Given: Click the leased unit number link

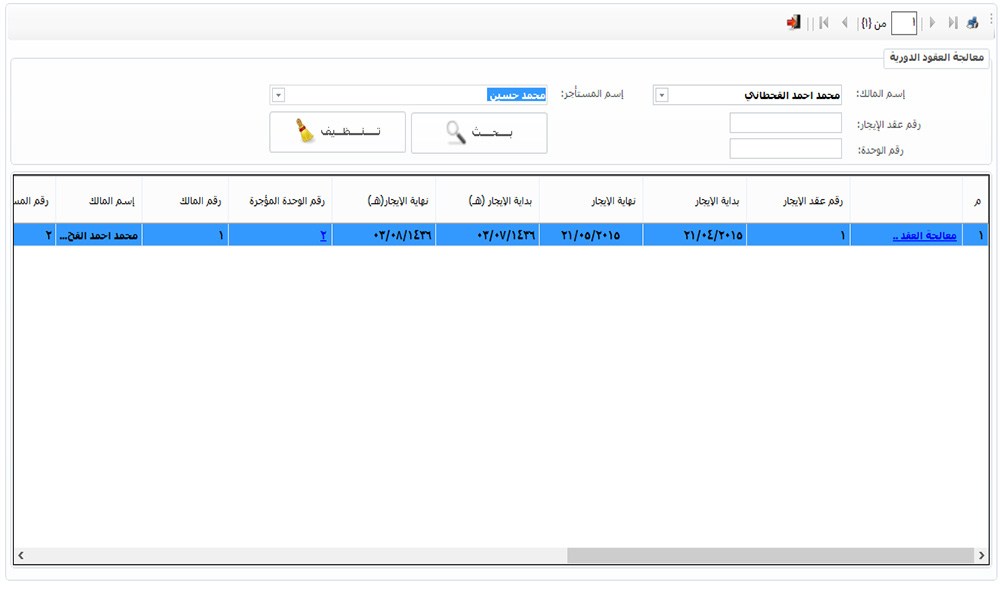Looking at the screenshot, I should pos(323,236).
